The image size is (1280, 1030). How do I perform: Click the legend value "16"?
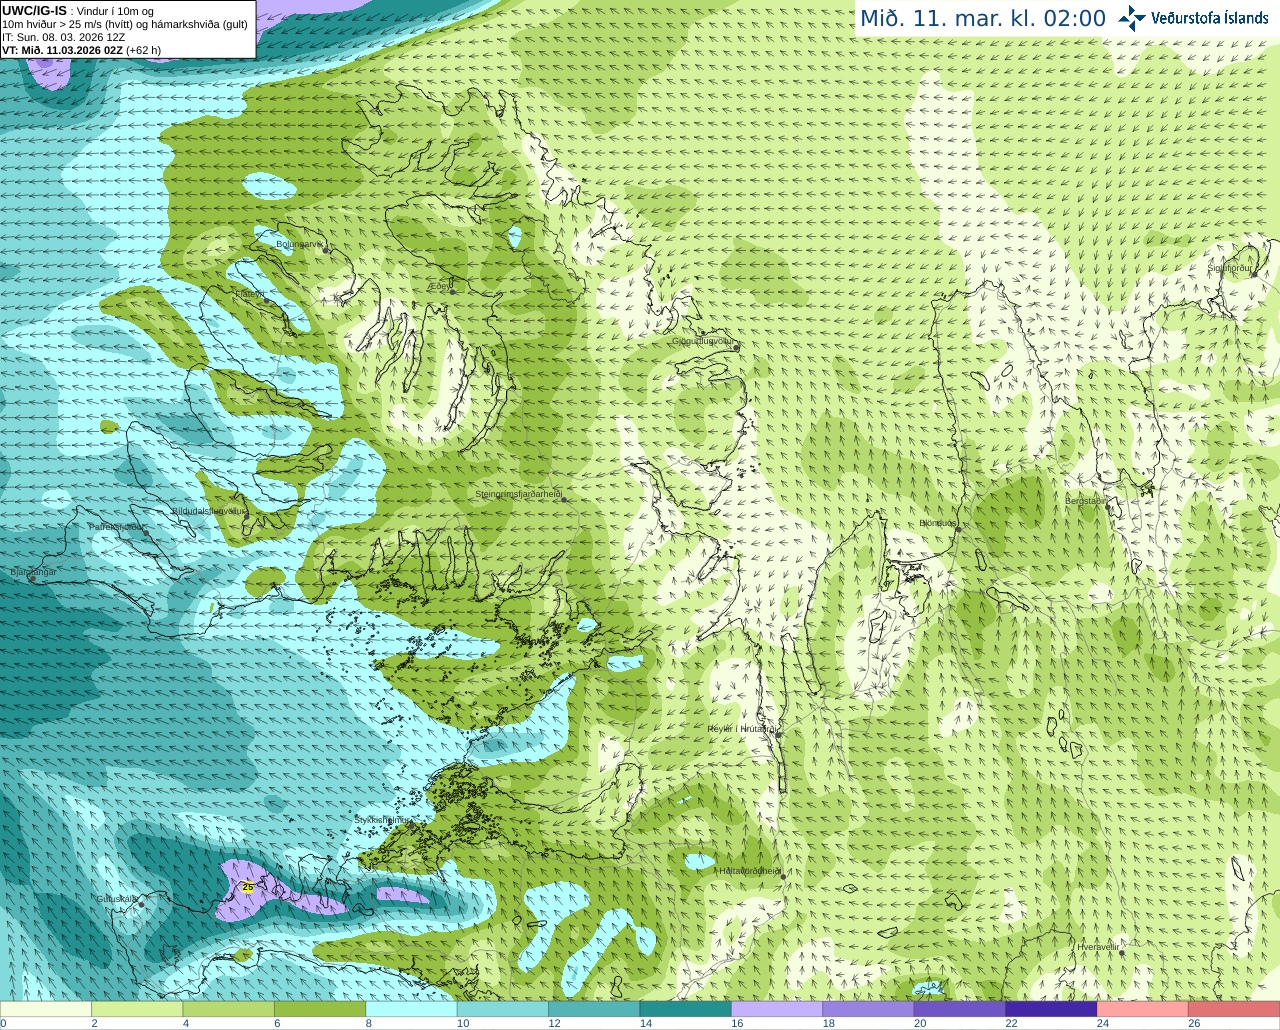point(737,1023)
